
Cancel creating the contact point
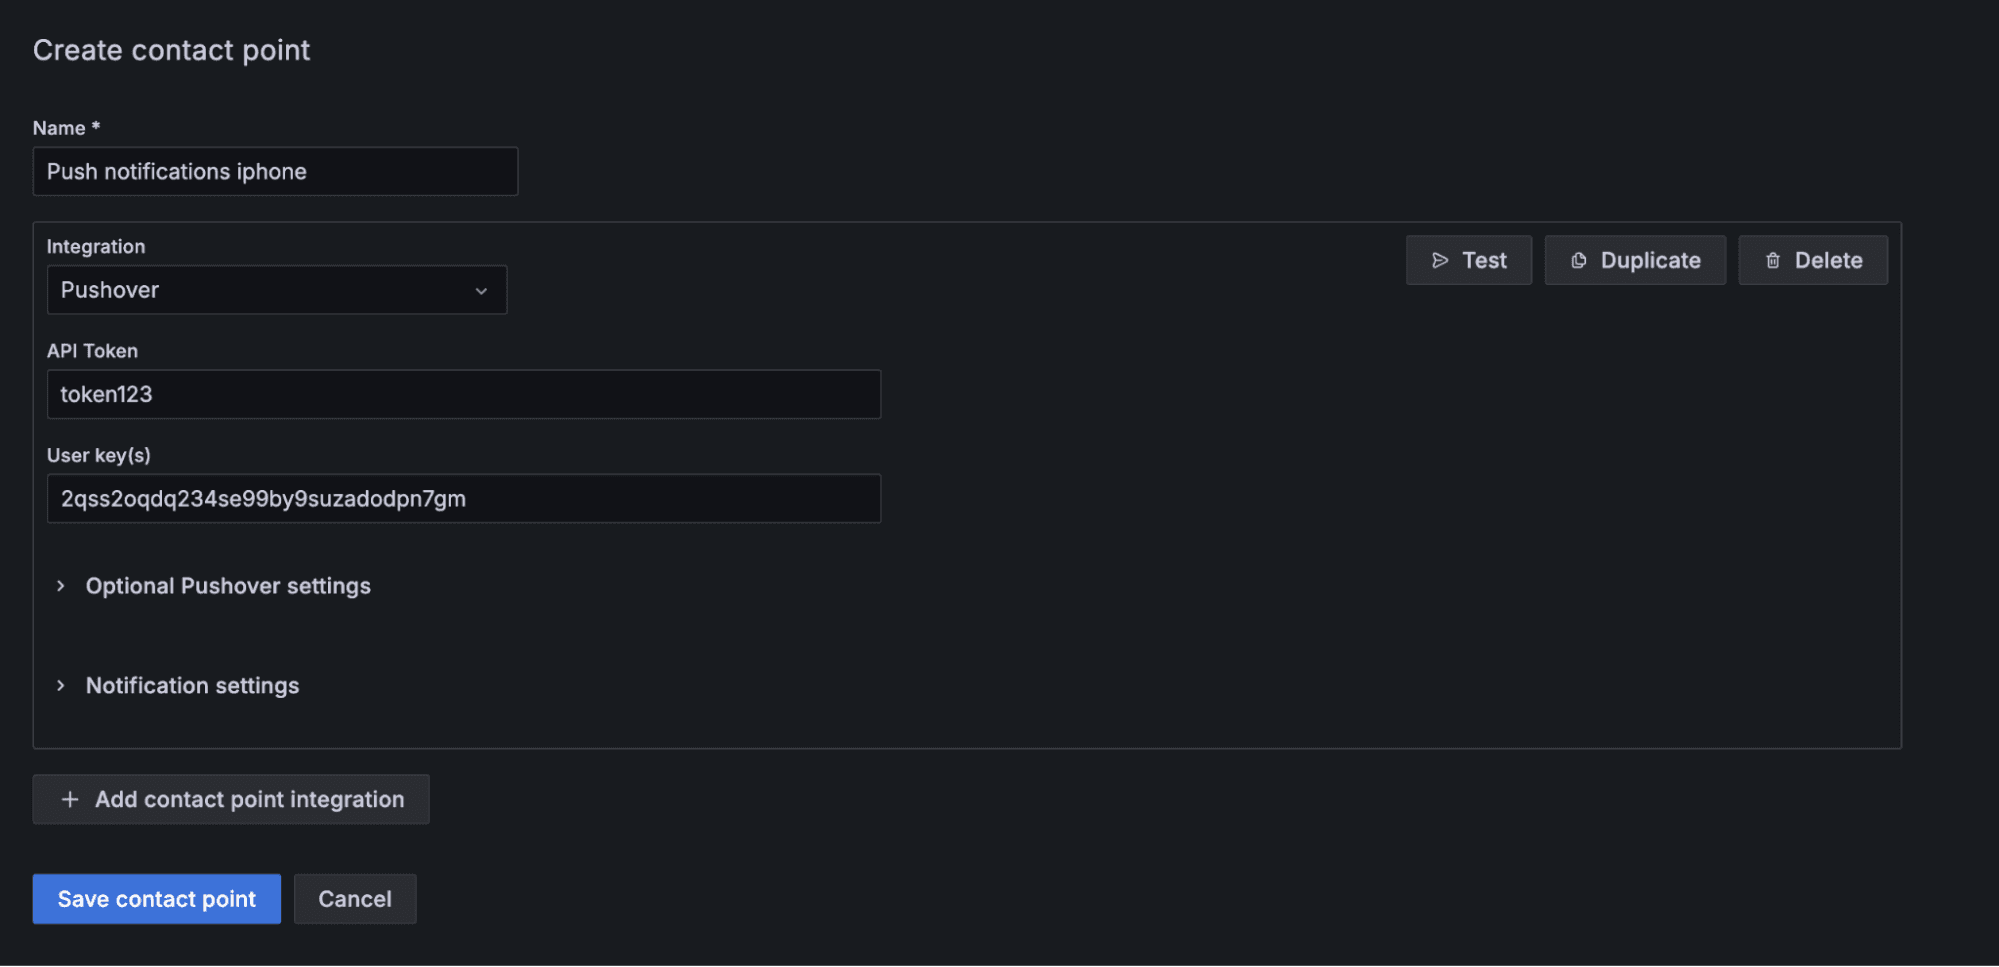click(x=355, y=898)
